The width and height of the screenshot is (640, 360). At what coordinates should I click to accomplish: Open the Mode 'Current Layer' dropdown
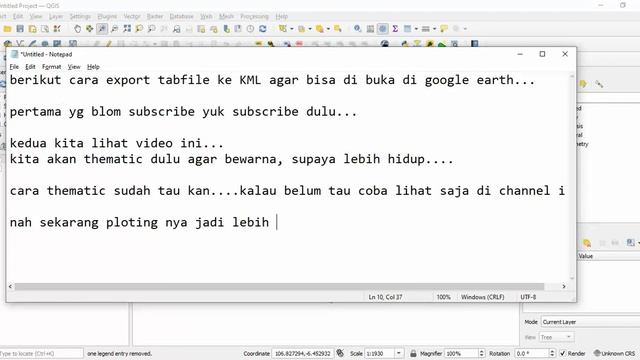point(590,322)
